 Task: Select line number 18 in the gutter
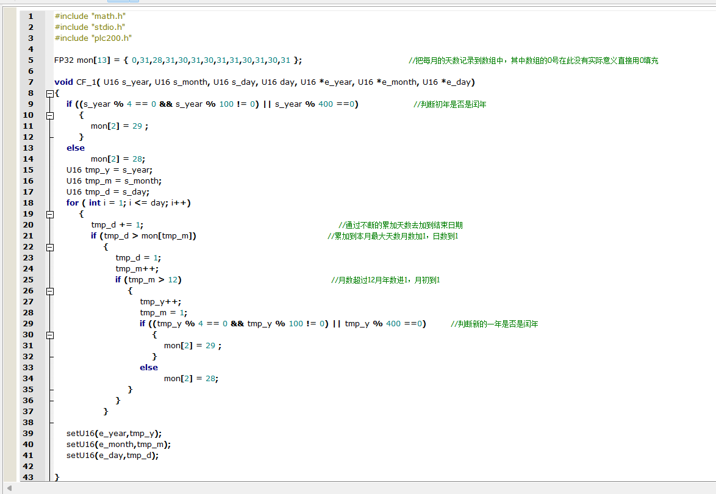(28, 203)
